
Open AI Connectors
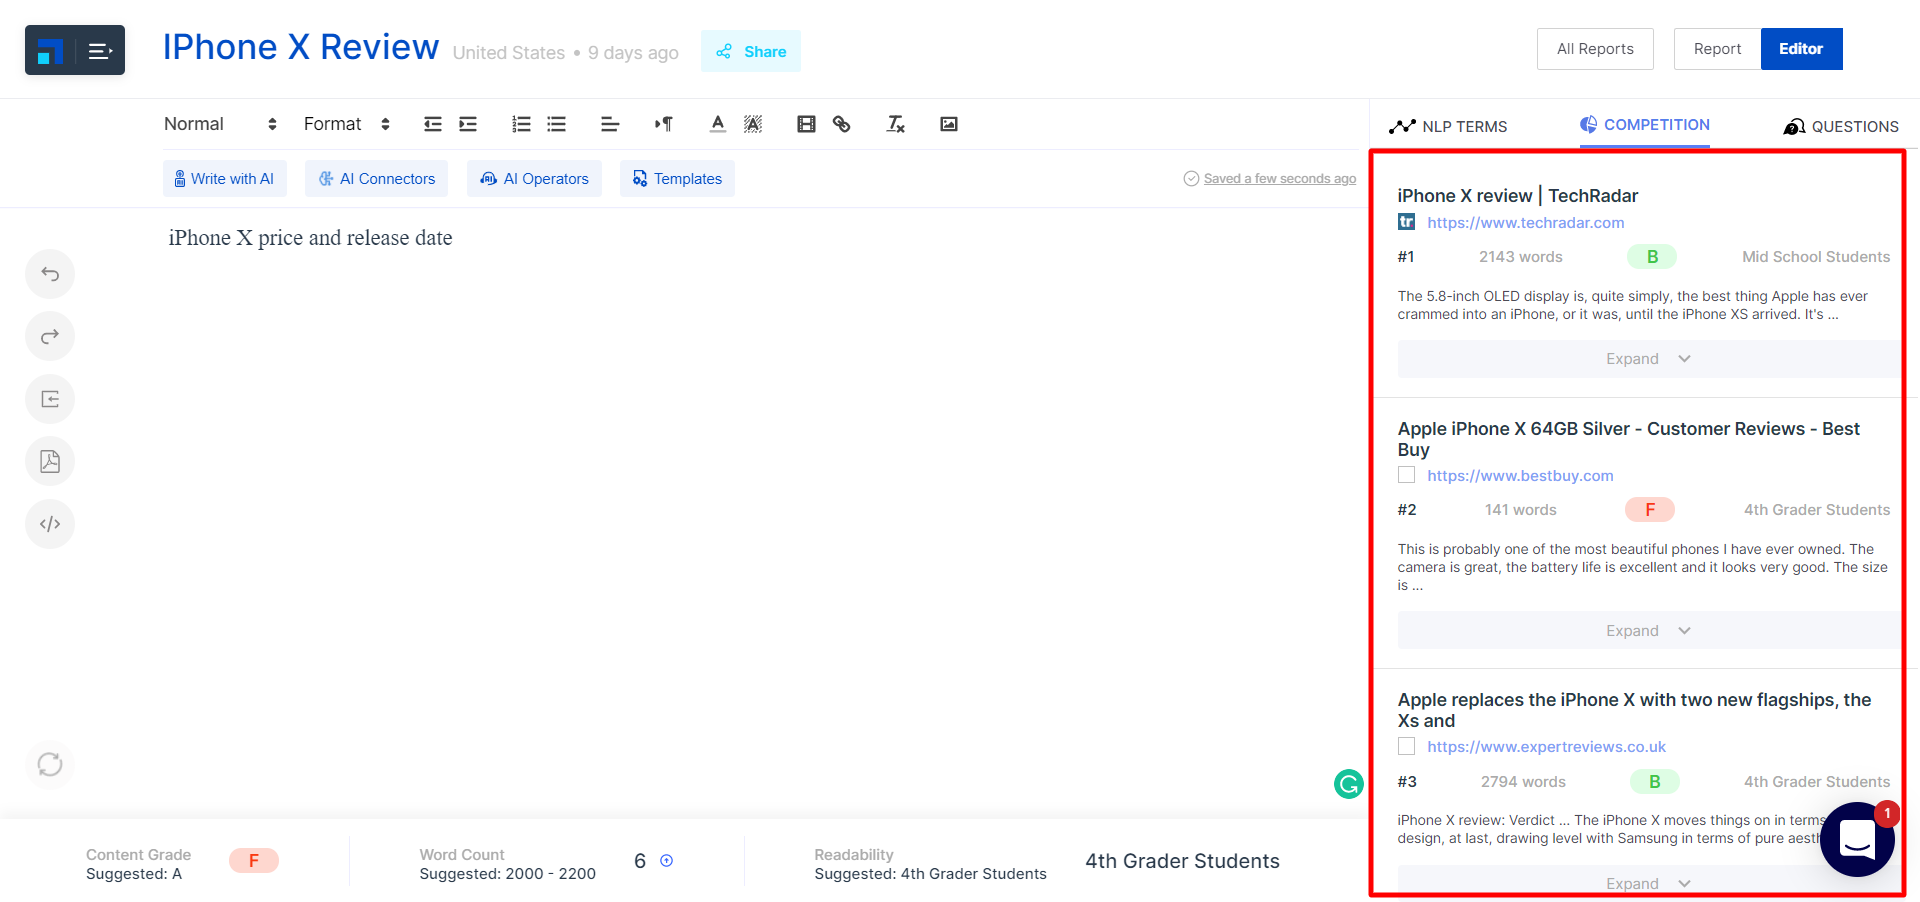pyautogui.click(x=377, y=179)
